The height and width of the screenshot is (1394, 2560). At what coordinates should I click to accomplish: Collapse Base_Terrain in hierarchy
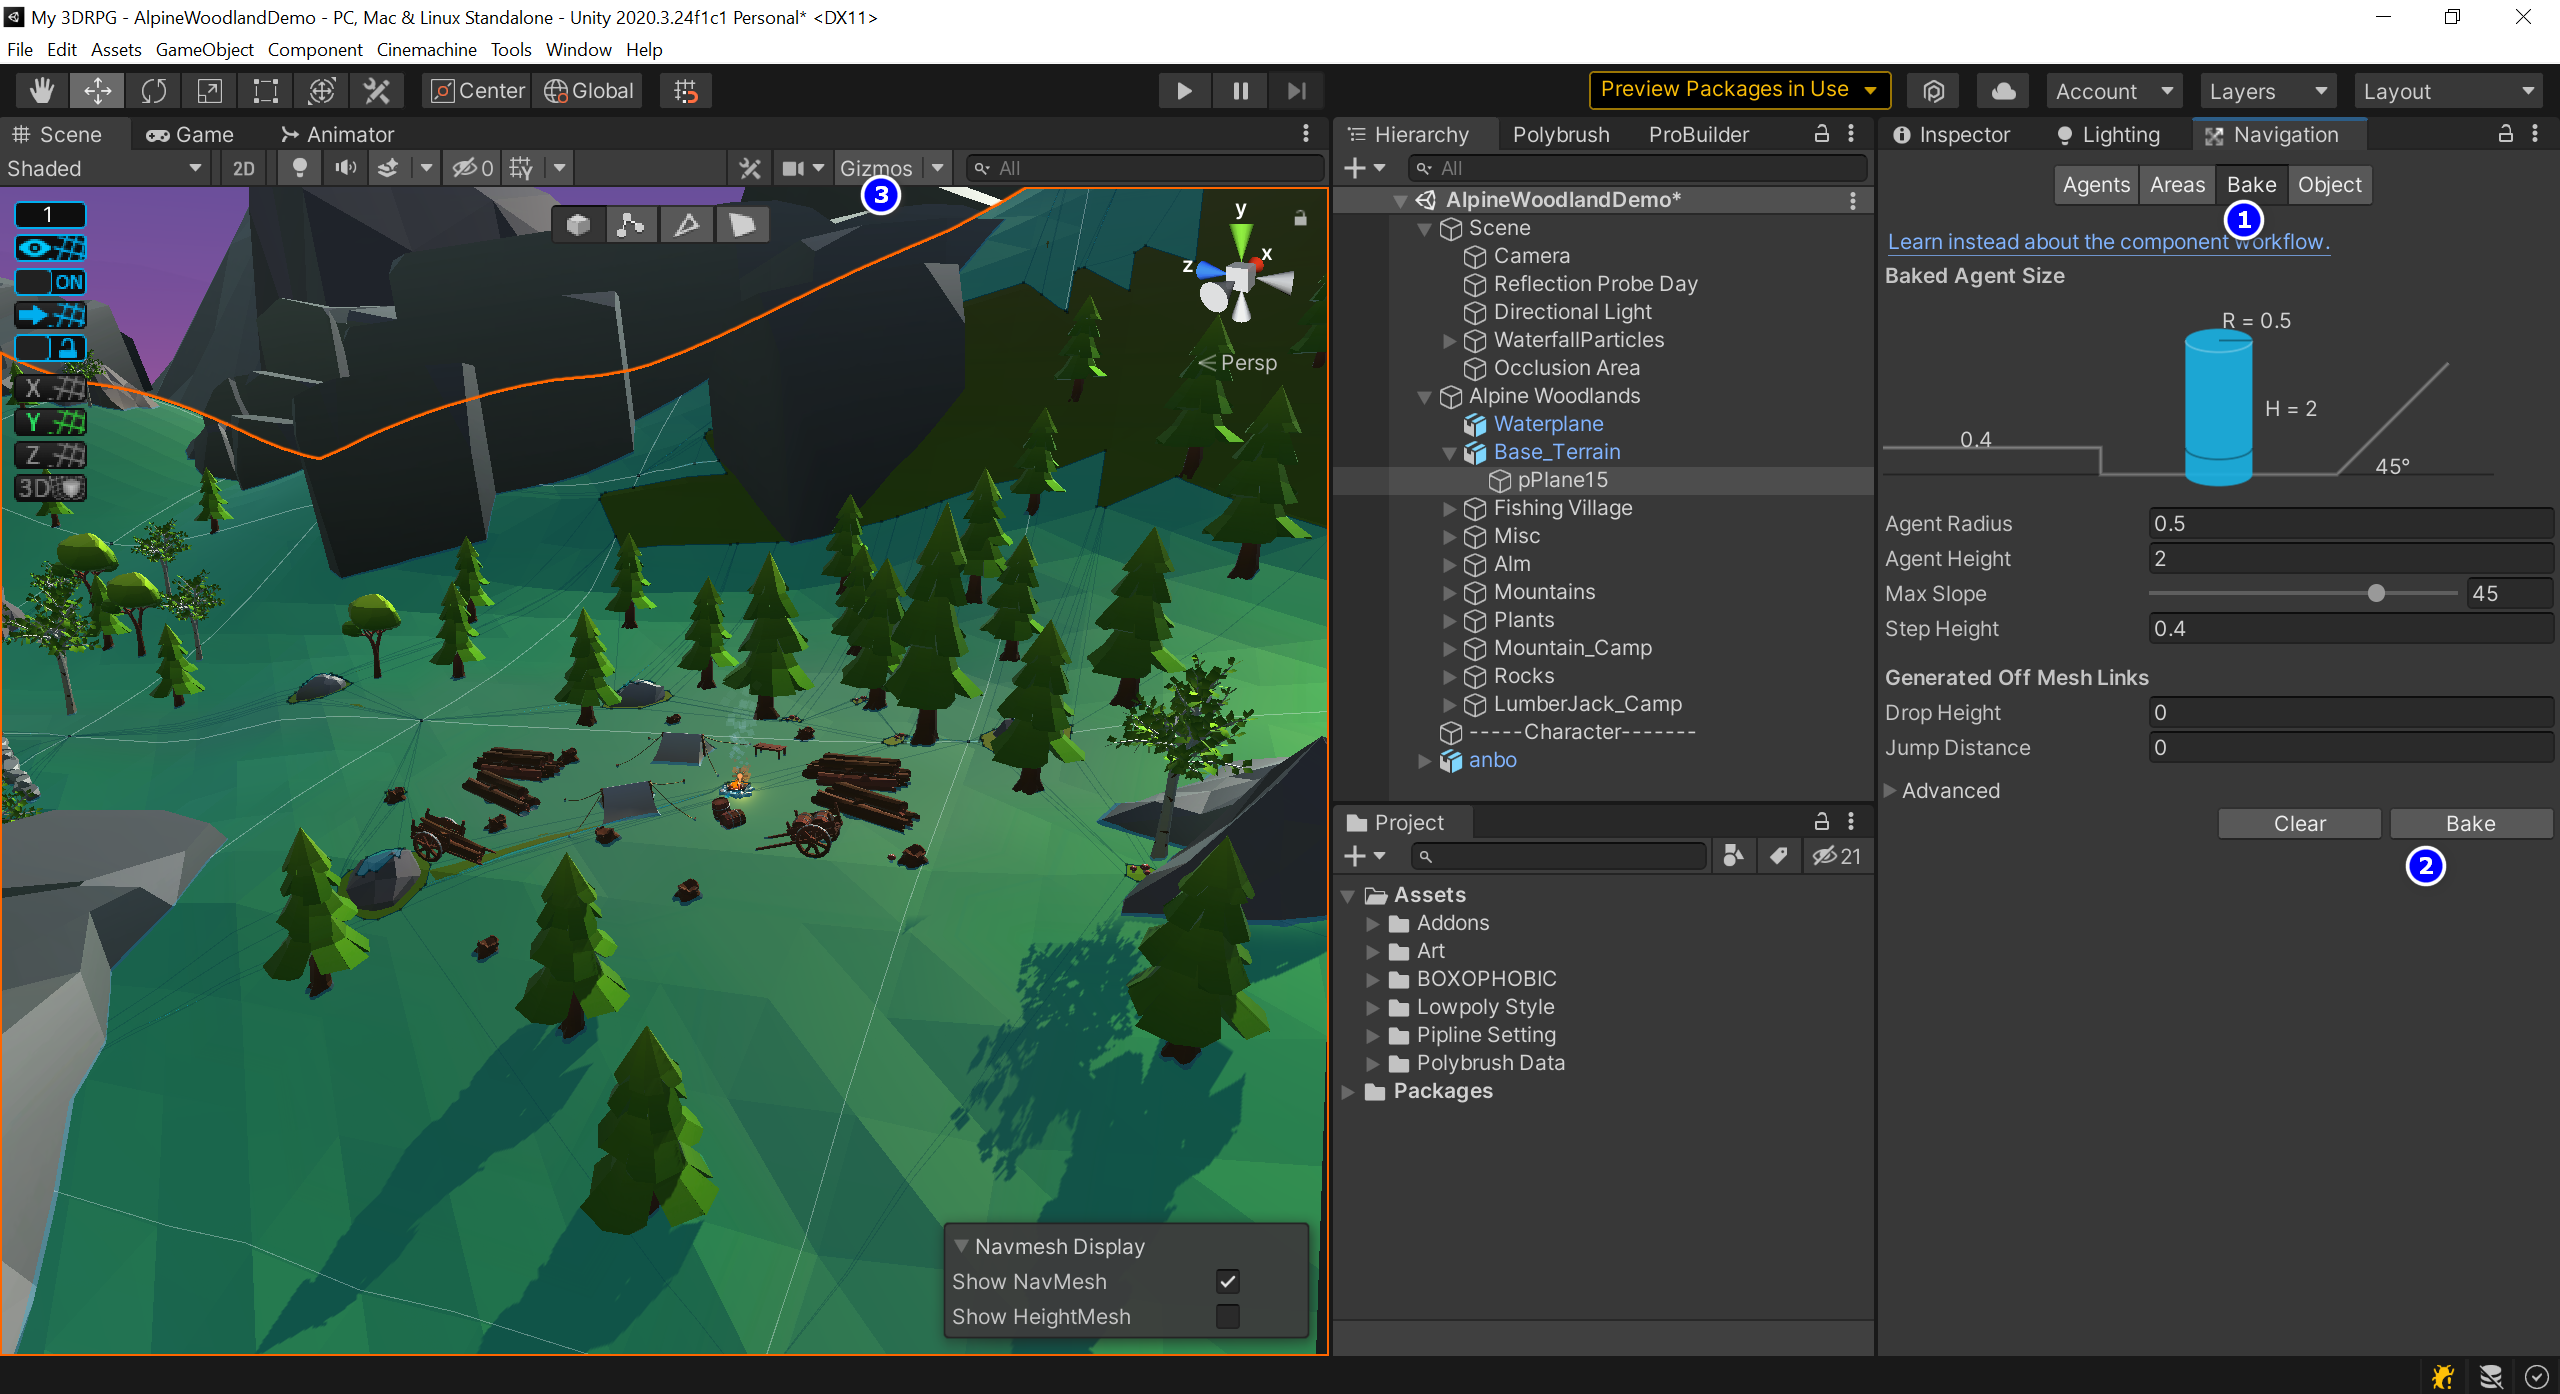(x=1449, y=453)
